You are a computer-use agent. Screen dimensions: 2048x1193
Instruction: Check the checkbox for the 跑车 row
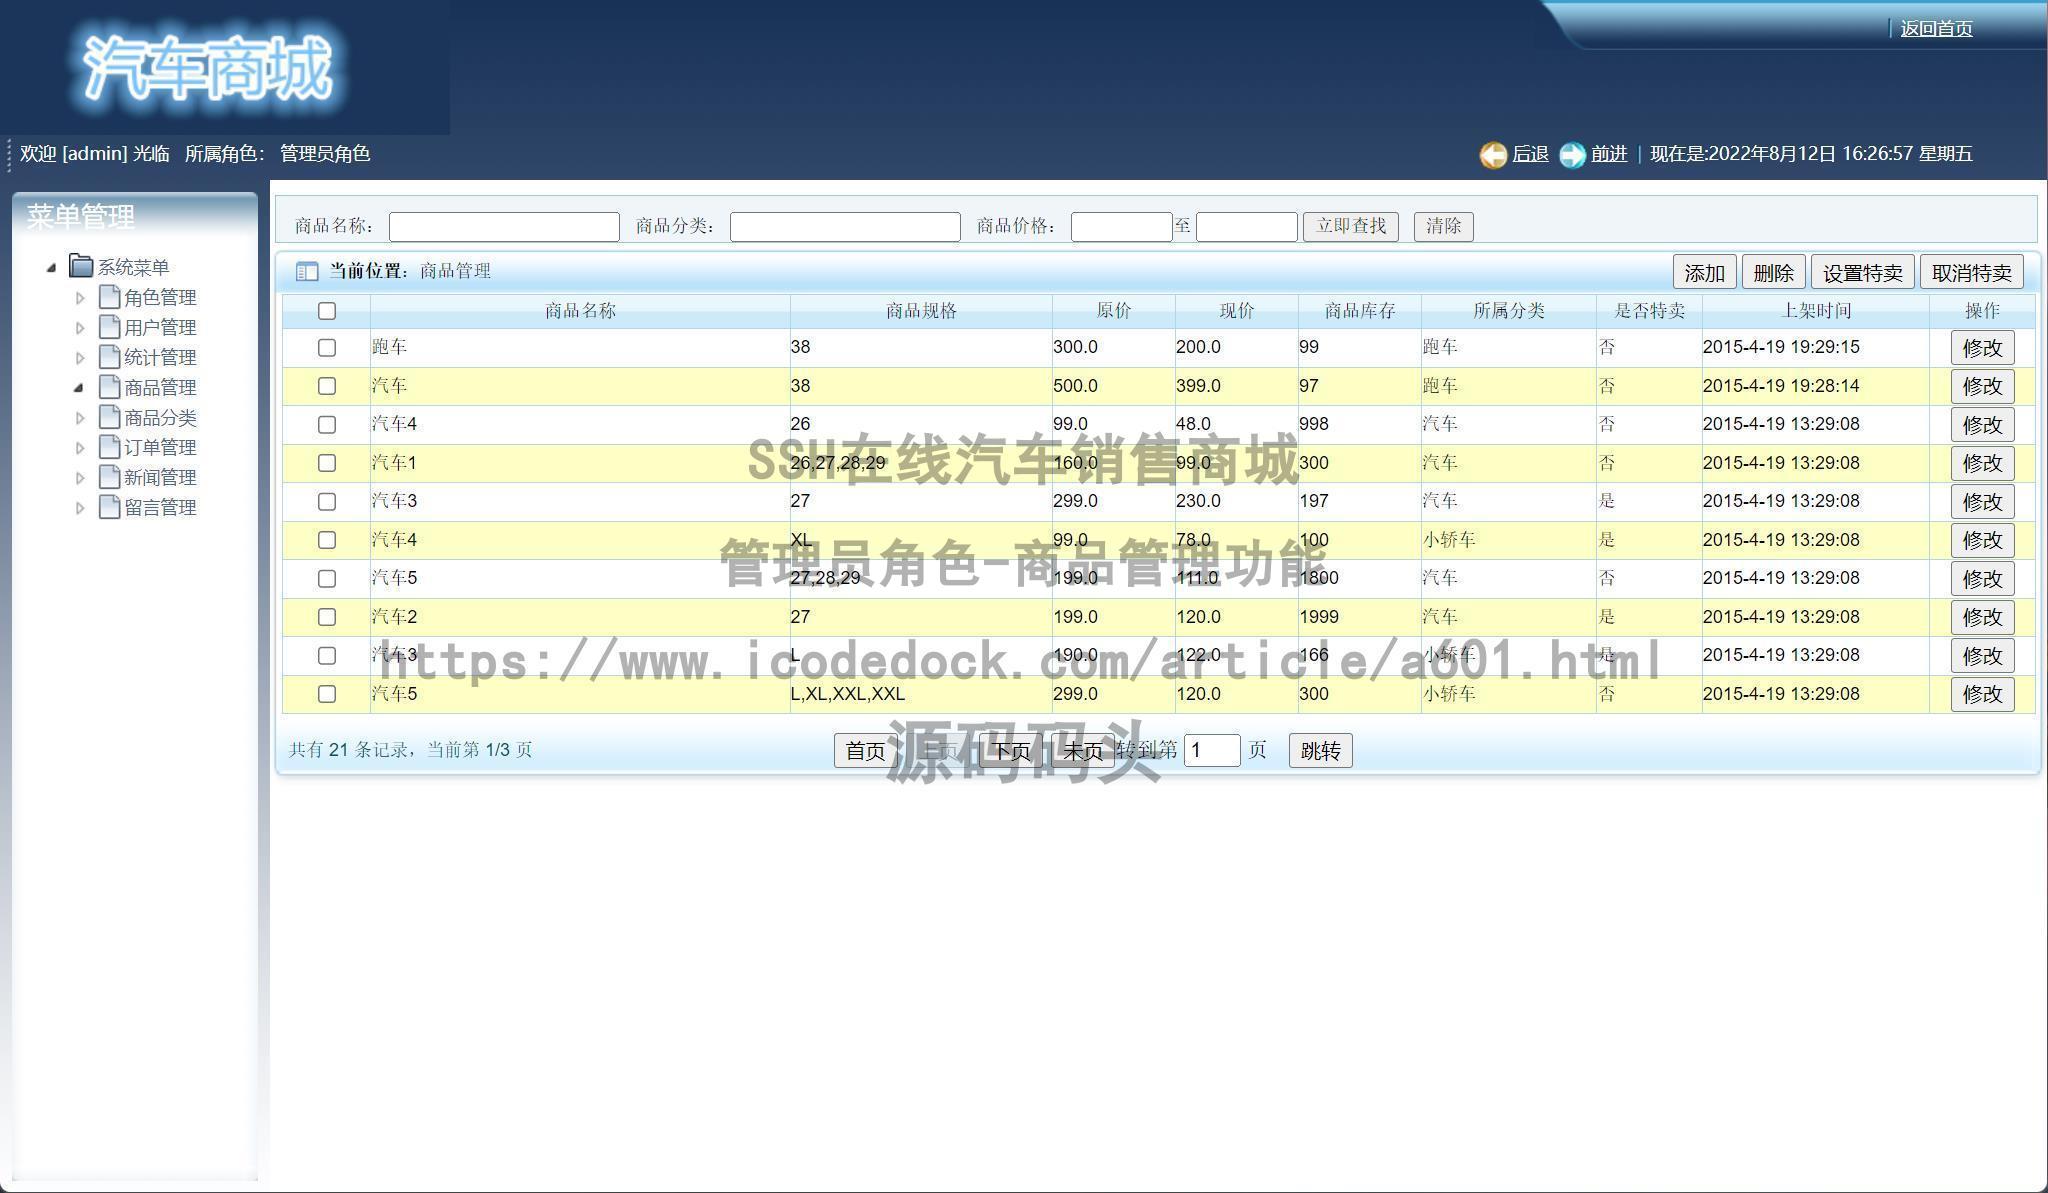coord(327,348)
